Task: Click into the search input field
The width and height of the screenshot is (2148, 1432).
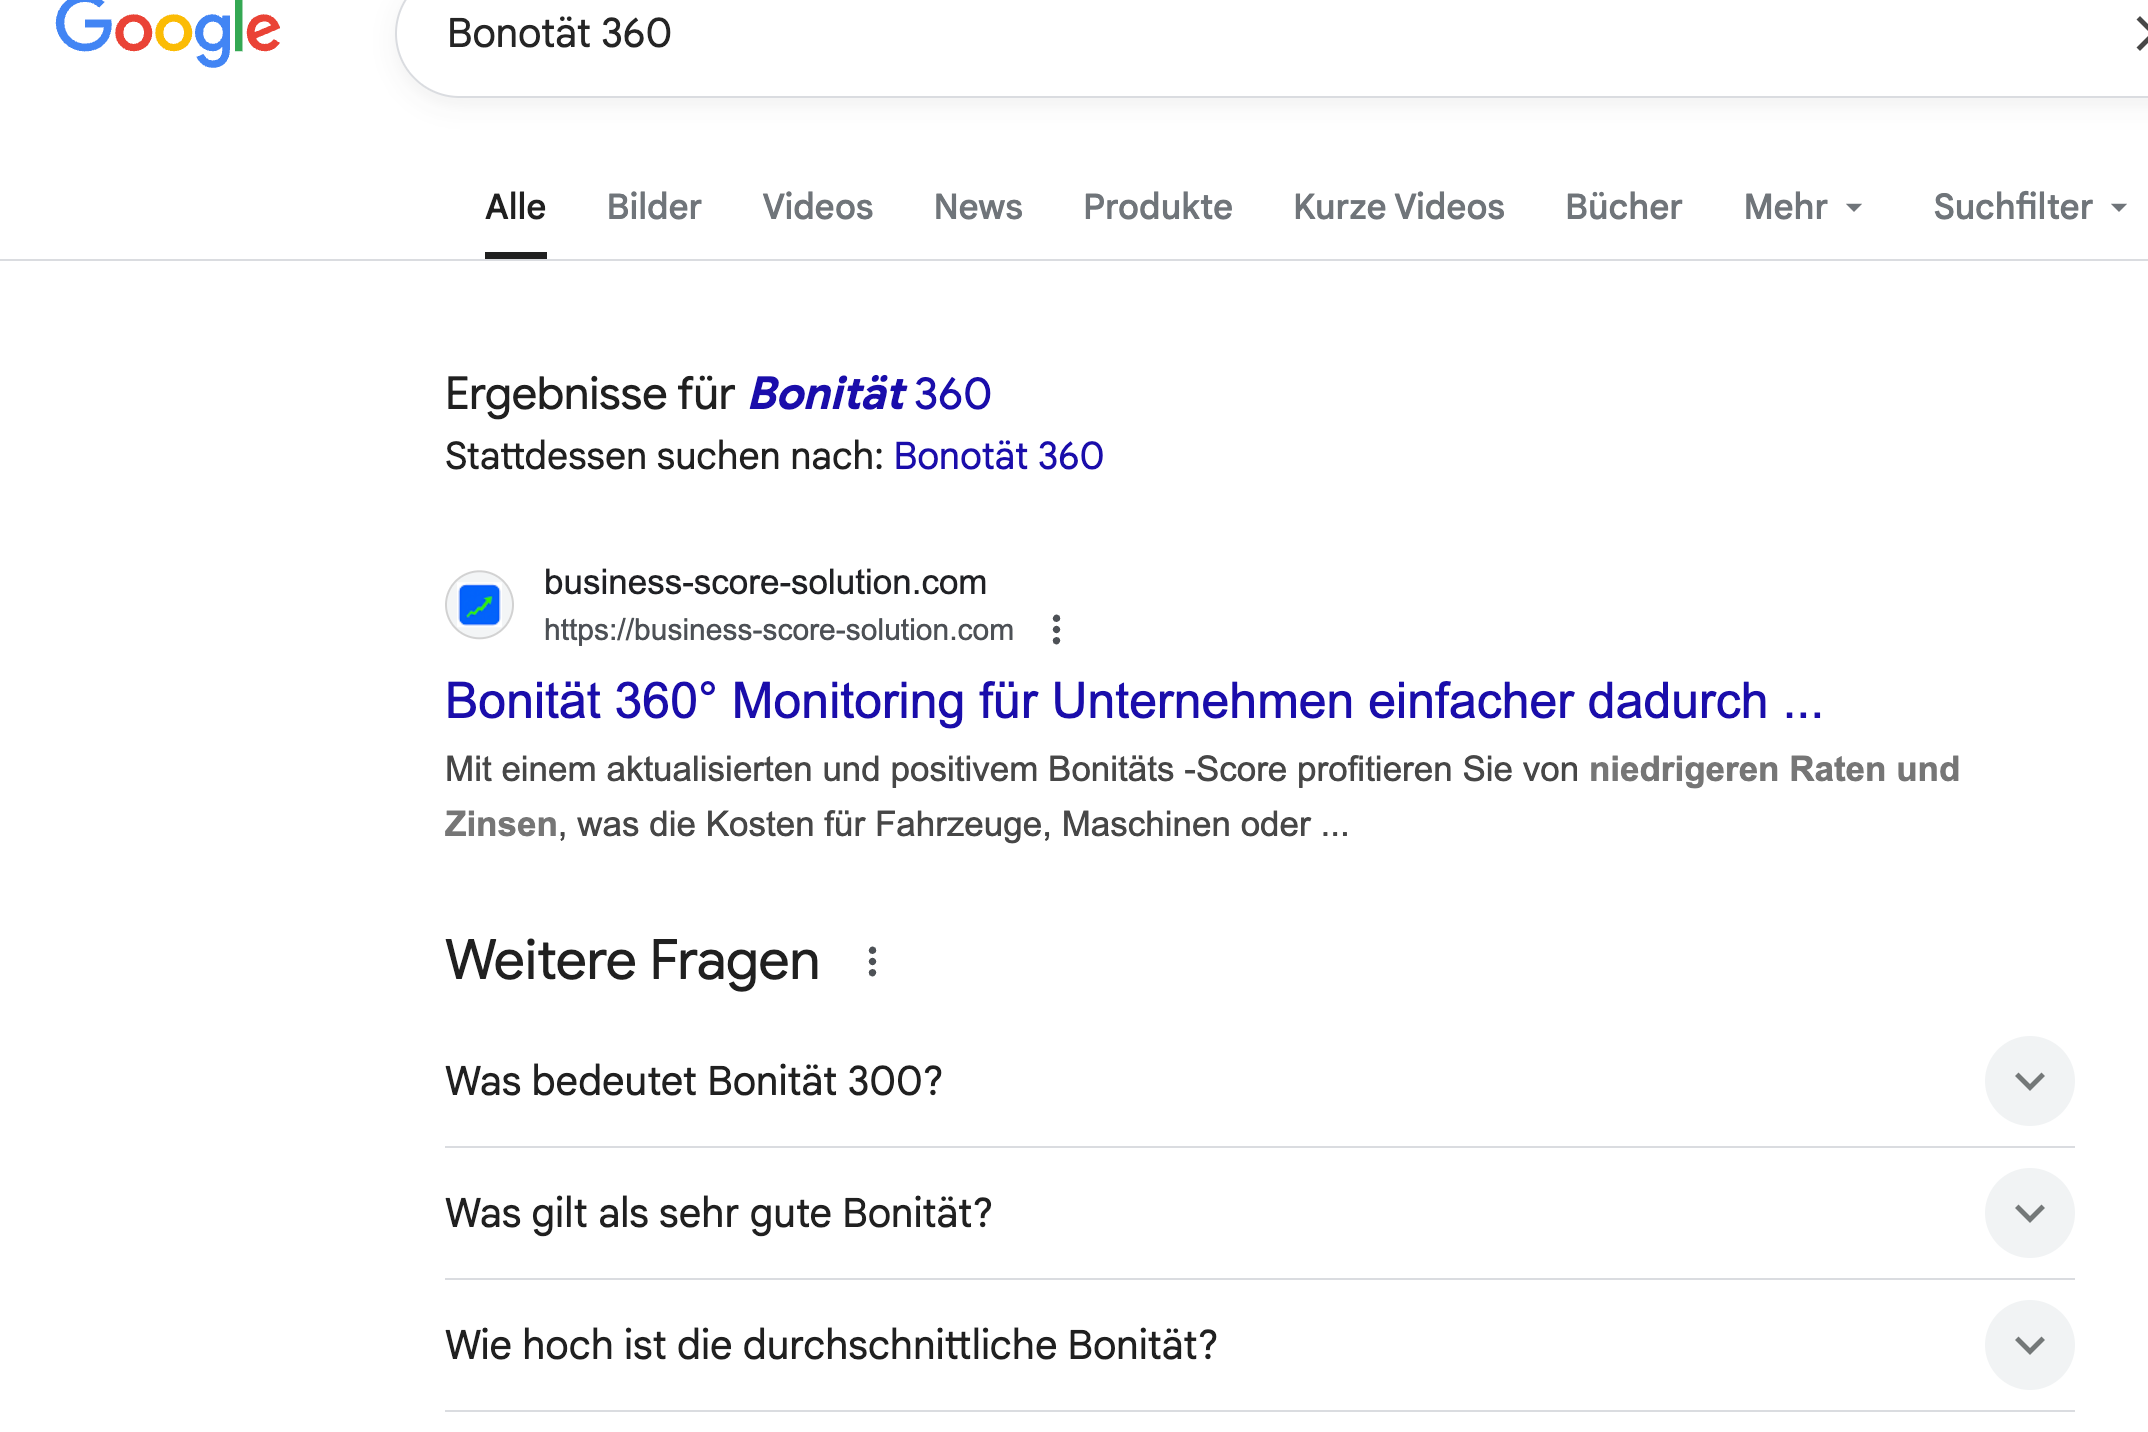Action: click(x=1200, y=34)
